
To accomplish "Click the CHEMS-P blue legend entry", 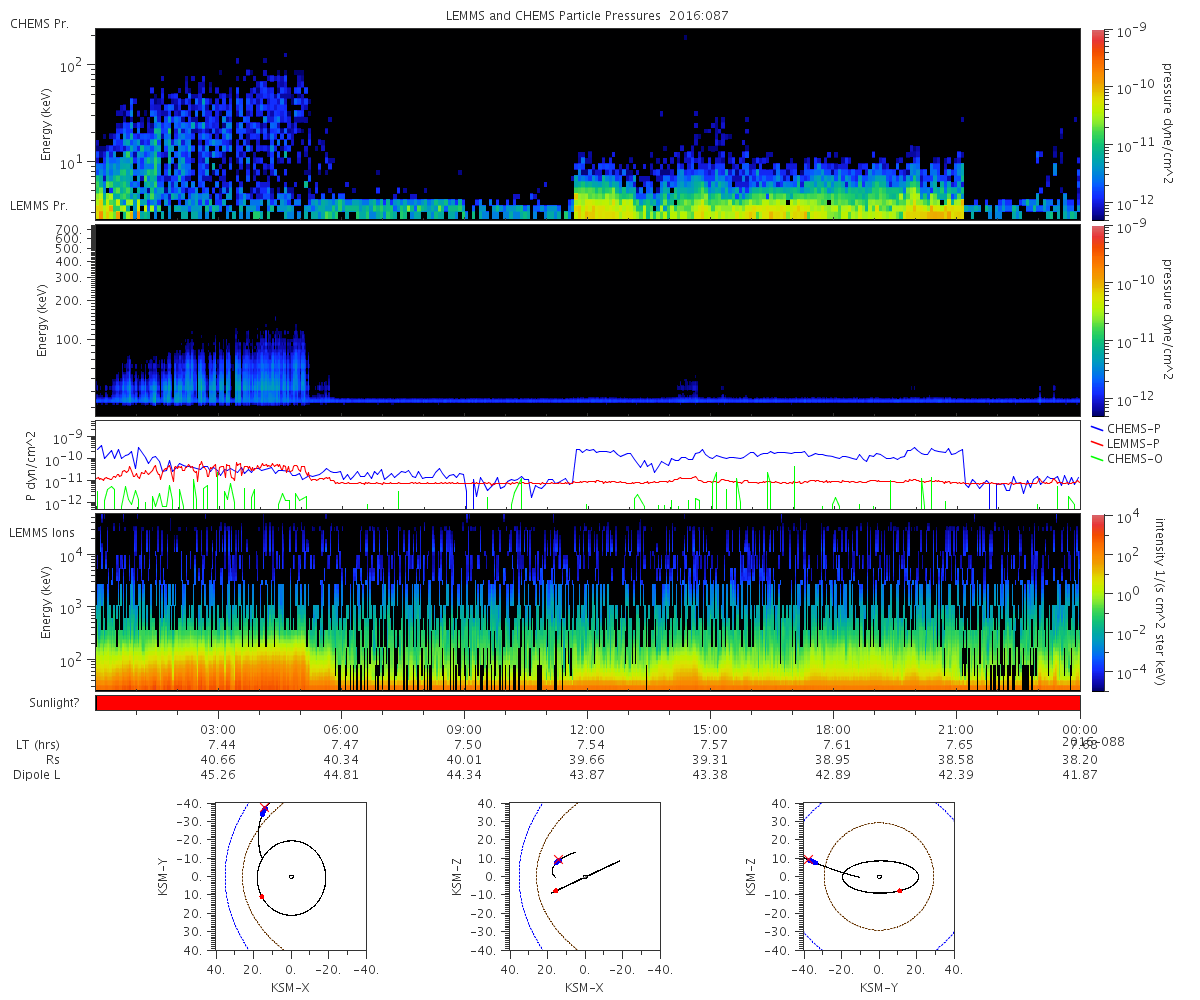I will click(1127, 428).
